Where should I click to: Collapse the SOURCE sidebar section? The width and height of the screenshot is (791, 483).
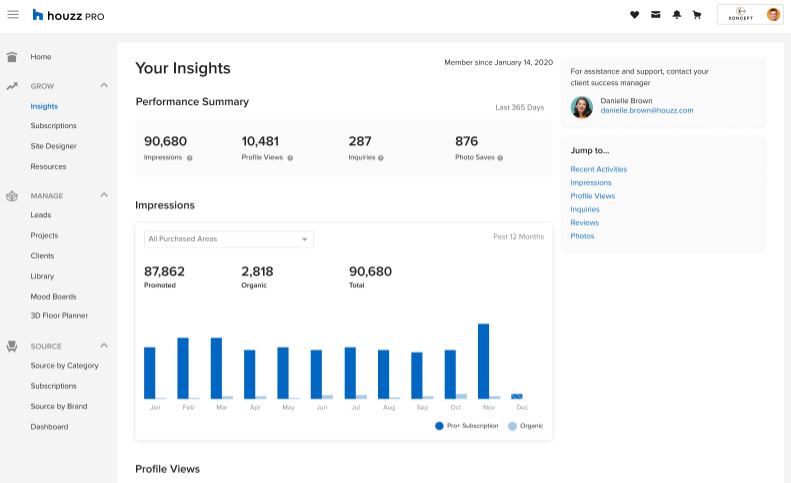tap(104, 346)
